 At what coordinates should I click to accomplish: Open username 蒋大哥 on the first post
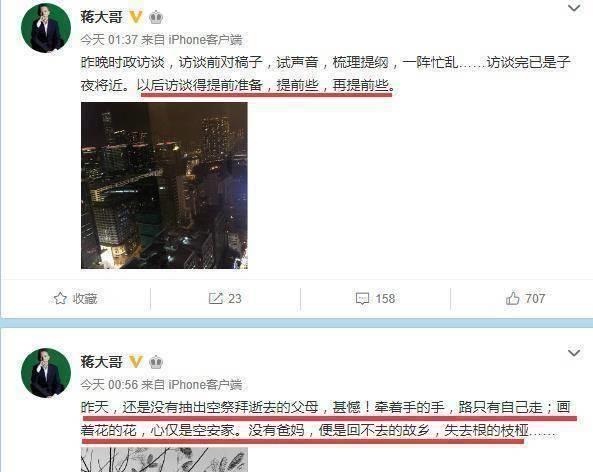pyautogui.click(x=101, y=17)
